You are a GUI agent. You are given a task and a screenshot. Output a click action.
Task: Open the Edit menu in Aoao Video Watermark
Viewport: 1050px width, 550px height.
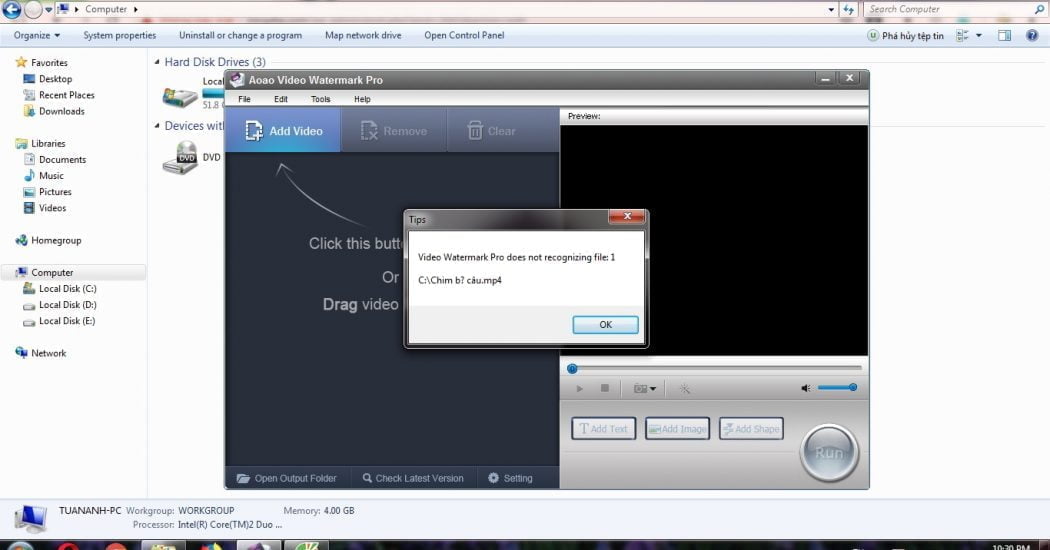point(281,99)
